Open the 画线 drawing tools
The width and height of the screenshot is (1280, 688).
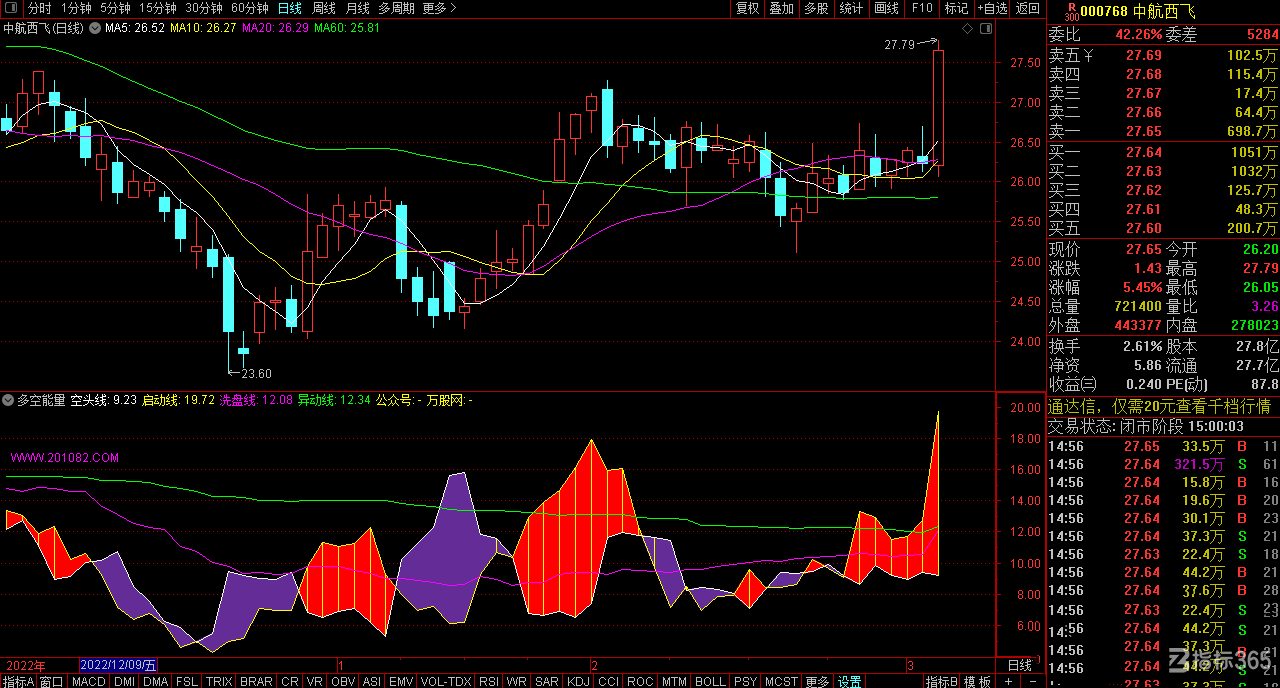click(886, 8)
